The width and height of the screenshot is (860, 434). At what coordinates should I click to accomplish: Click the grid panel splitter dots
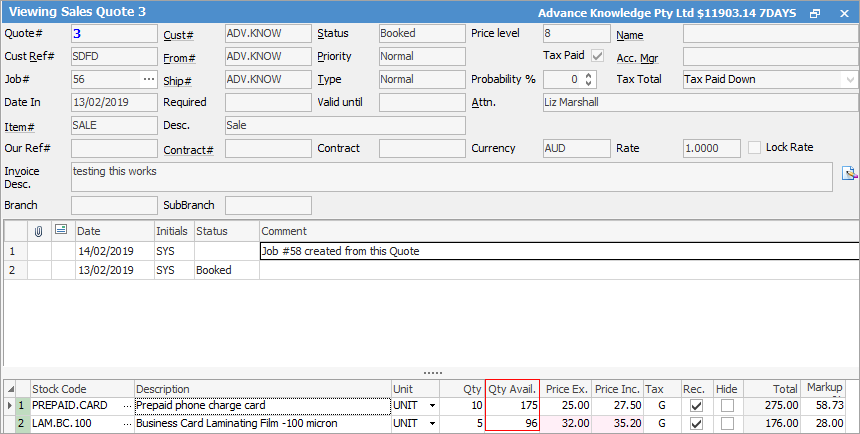pyautogui.click(x=431, y=373)
